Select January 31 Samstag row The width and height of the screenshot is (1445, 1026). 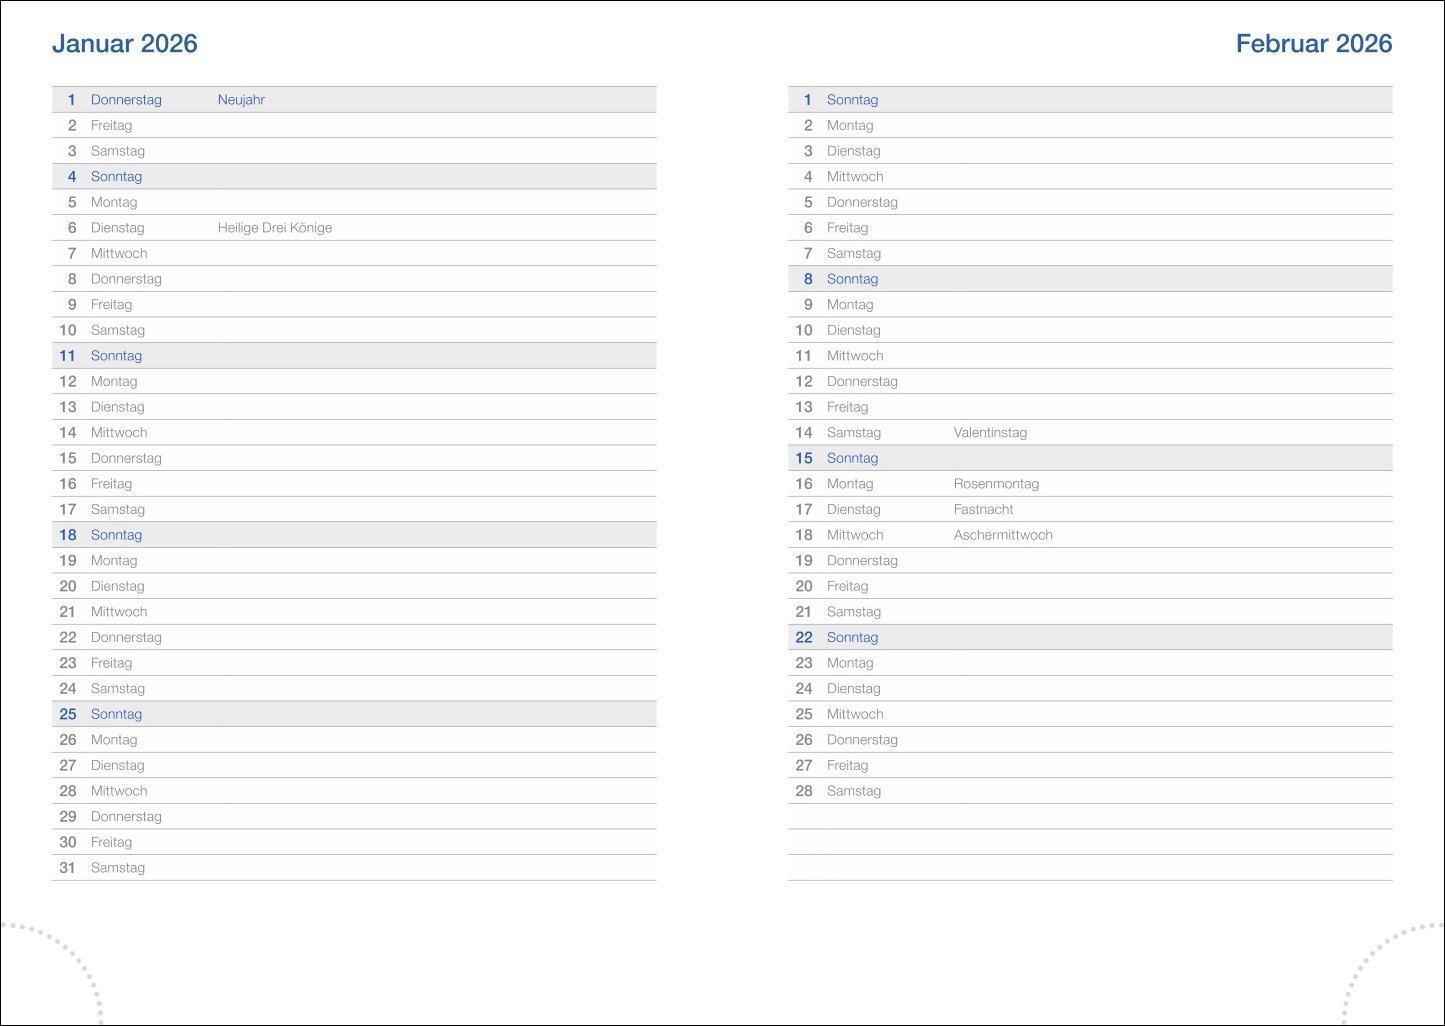(x=354, y=868)
